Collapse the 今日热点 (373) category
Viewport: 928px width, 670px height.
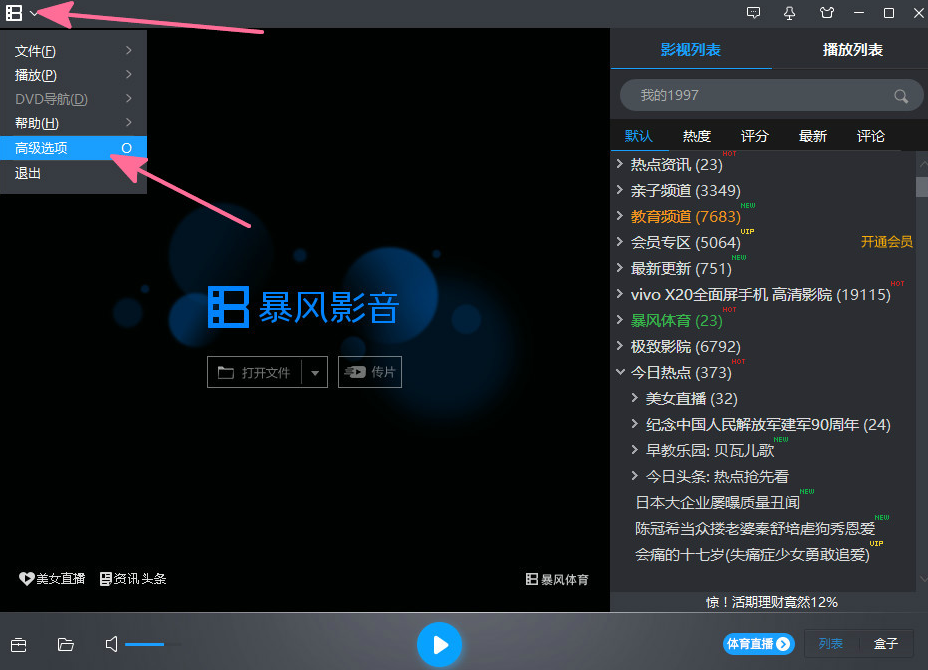click(x=620, y=372)
